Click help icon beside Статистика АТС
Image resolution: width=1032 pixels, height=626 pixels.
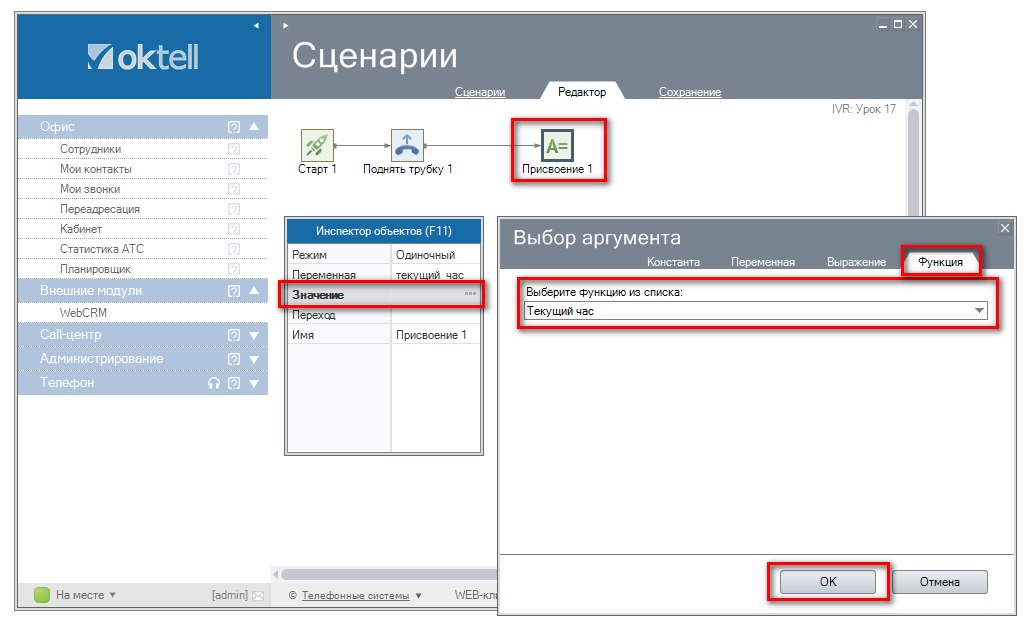click(234, 249)
